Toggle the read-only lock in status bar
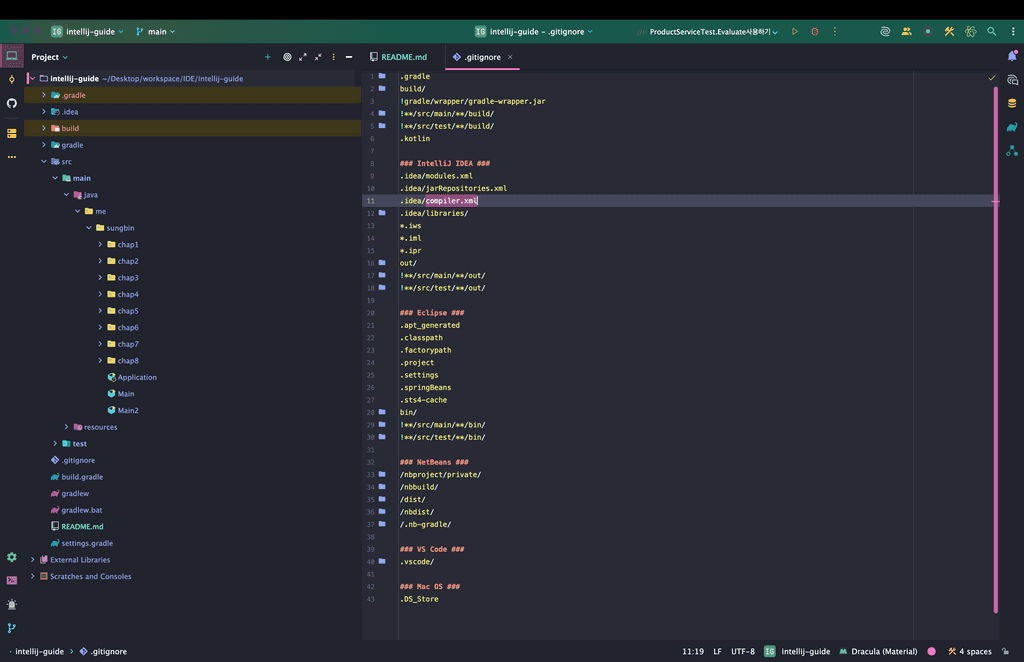Image resolution: width=1024 pixels, height=662 pixels. tap(1003, 651)
